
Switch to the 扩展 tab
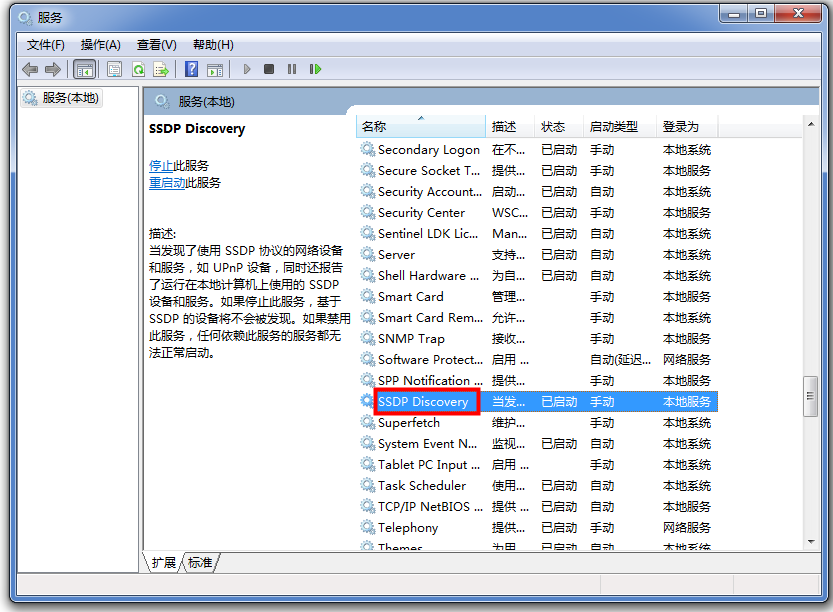(x=164, y=563)
